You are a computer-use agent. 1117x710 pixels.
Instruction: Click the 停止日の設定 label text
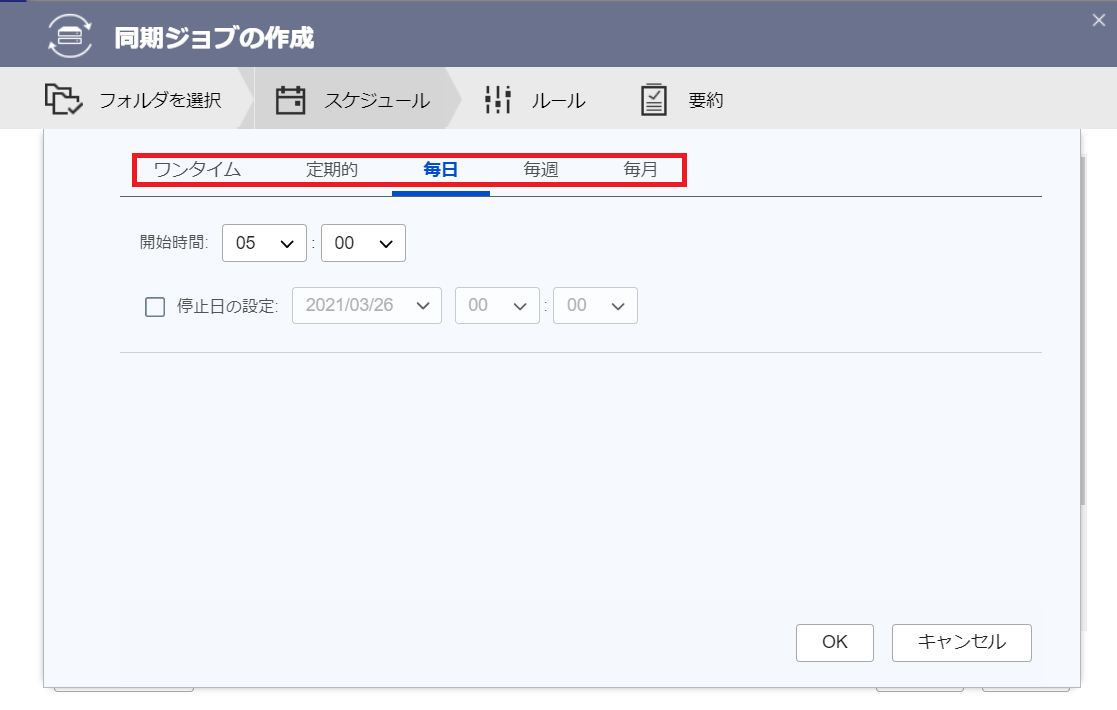click(227, 306)
